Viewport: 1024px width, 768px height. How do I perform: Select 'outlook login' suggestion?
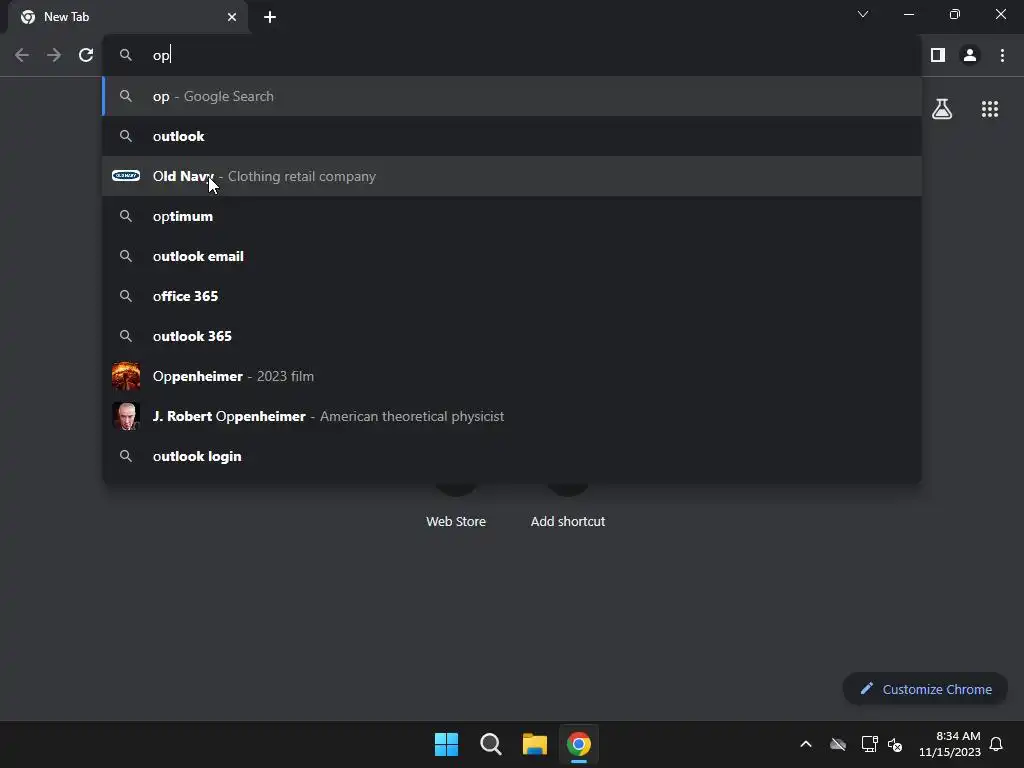click(x=512, y=456)
